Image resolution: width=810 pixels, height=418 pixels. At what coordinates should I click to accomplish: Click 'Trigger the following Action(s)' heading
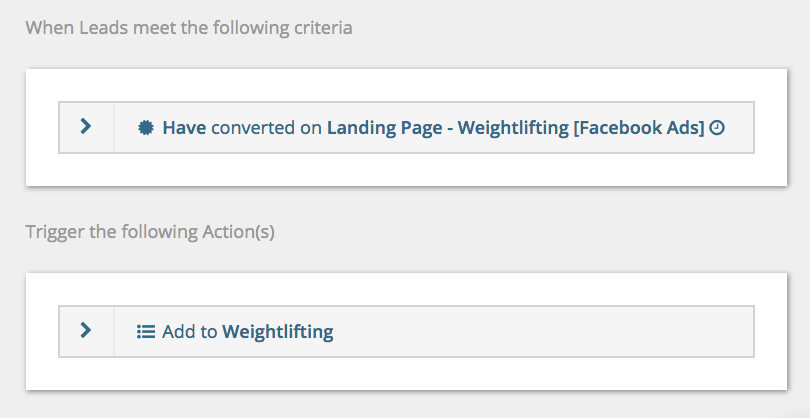pyautogui.click(x=150, y=231)
